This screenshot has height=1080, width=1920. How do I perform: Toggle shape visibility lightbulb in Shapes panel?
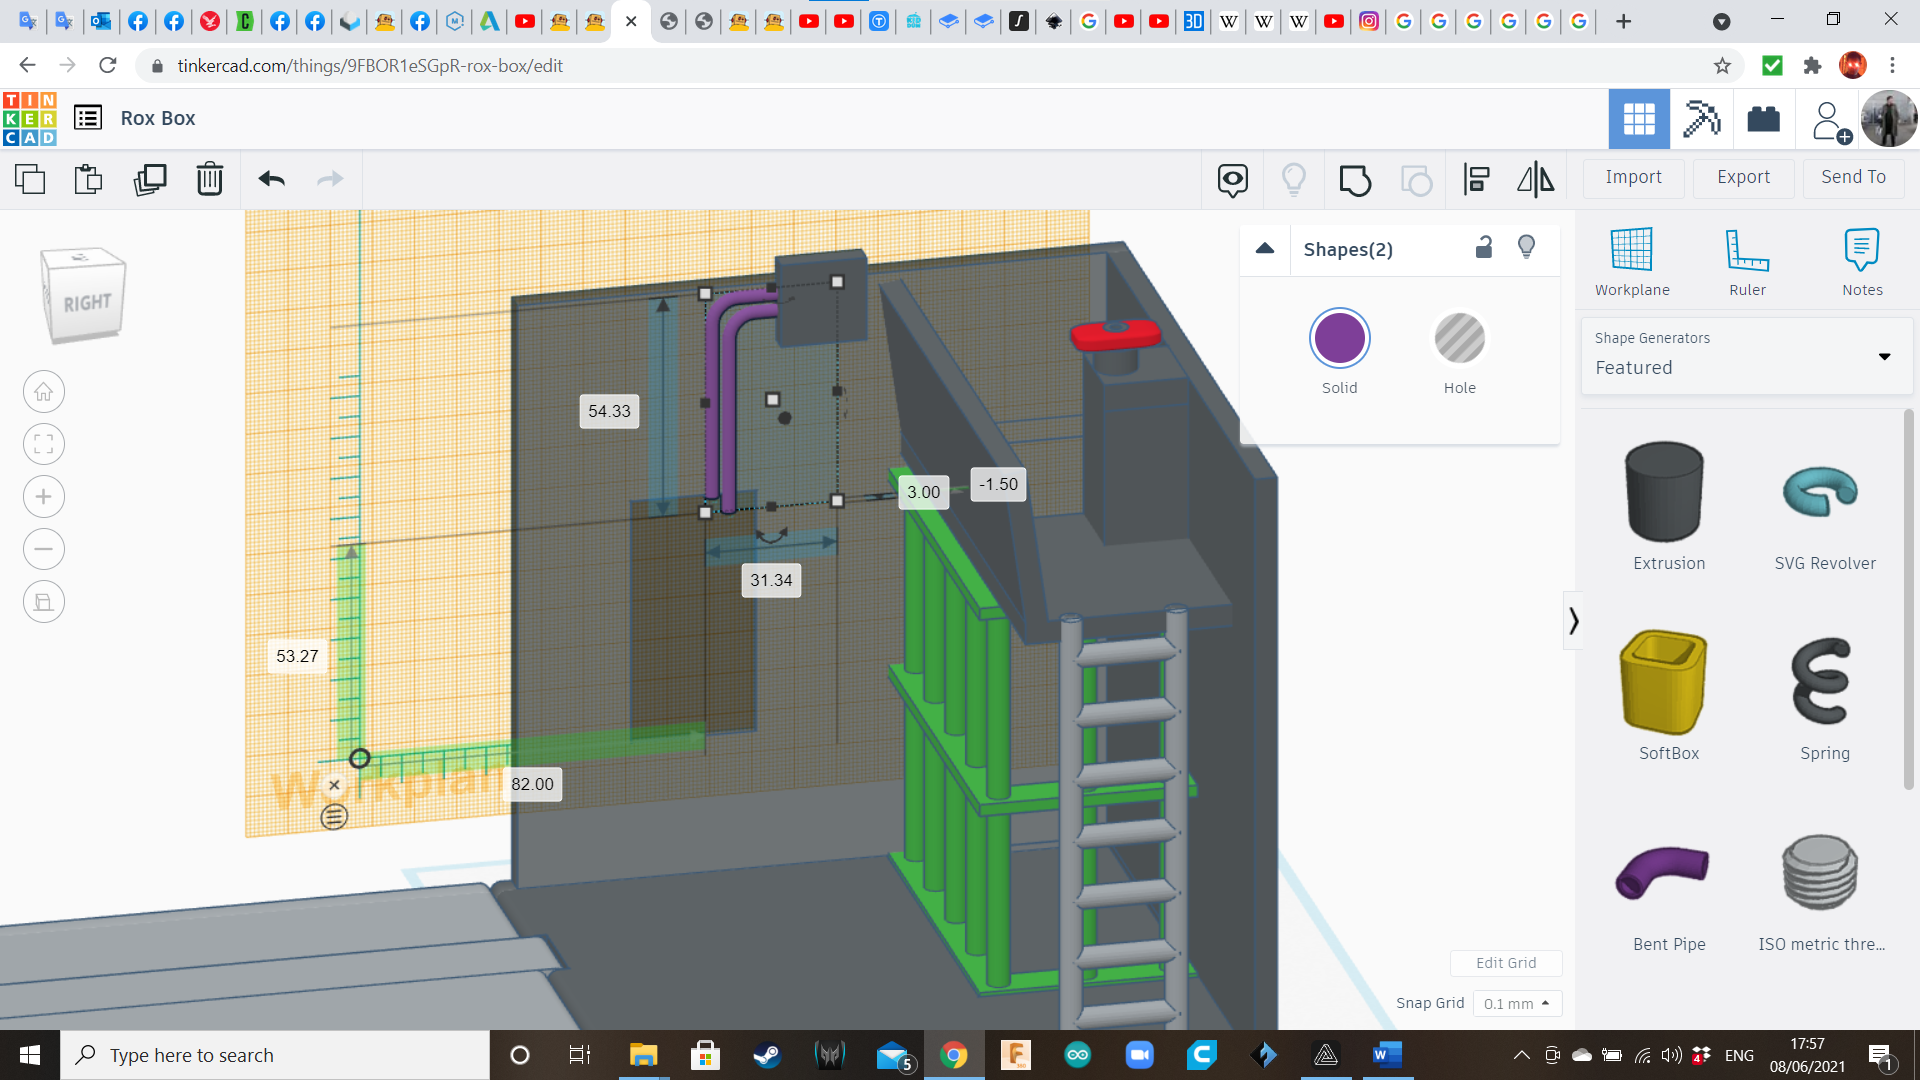1526,248
